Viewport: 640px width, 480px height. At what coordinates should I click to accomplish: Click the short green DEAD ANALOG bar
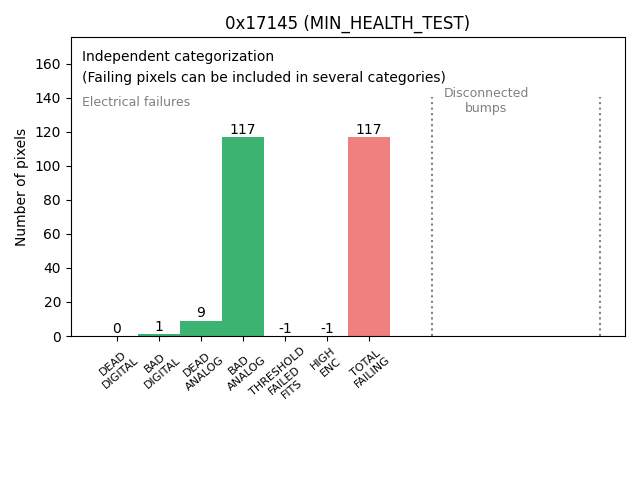click(x=201, y=328)
